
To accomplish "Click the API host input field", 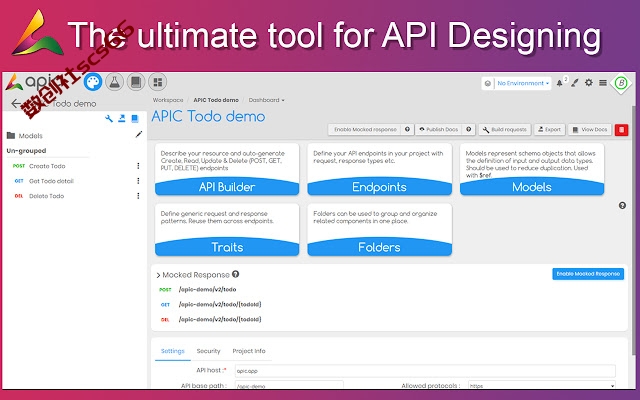I will pyautogui.click(x=425, y=371).
